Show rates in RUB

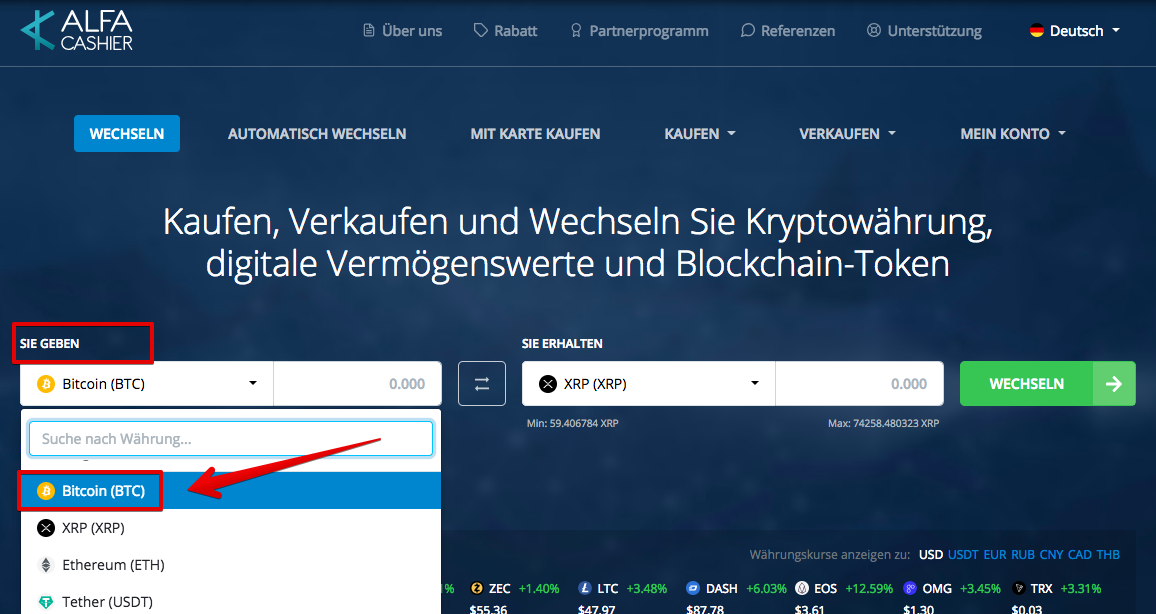click(1023, 554)
